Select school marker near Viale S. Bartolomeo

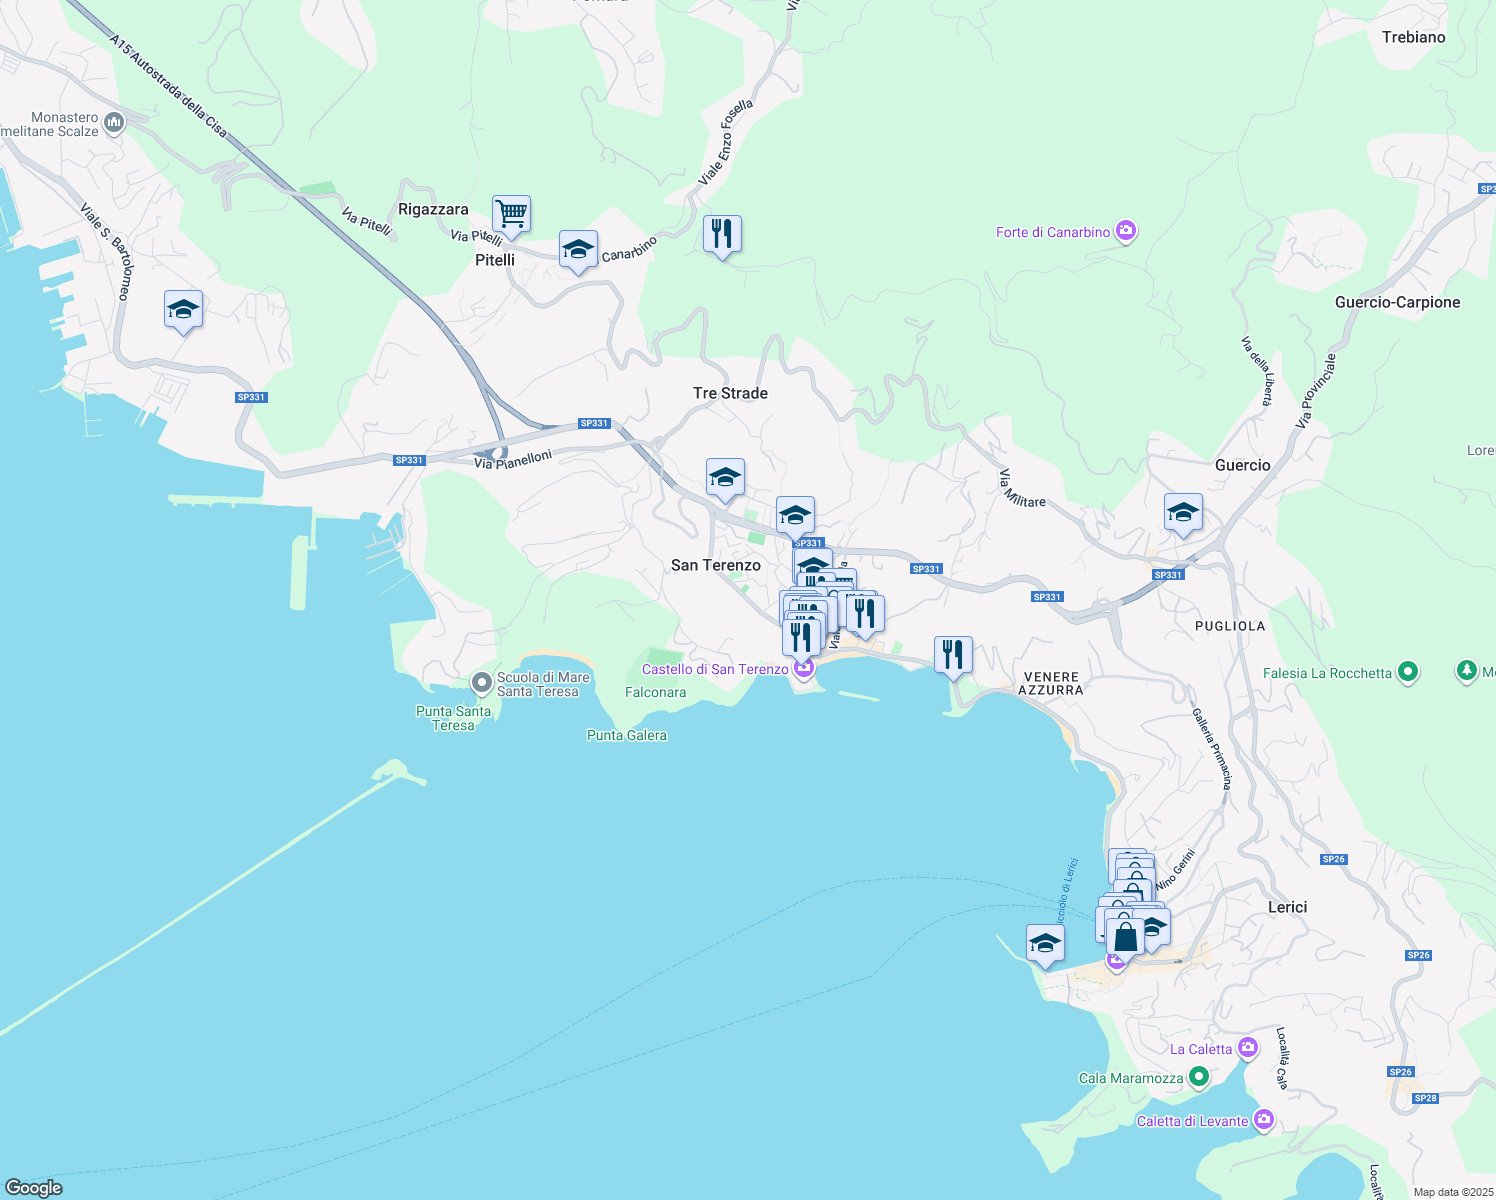tap(183, 309)
